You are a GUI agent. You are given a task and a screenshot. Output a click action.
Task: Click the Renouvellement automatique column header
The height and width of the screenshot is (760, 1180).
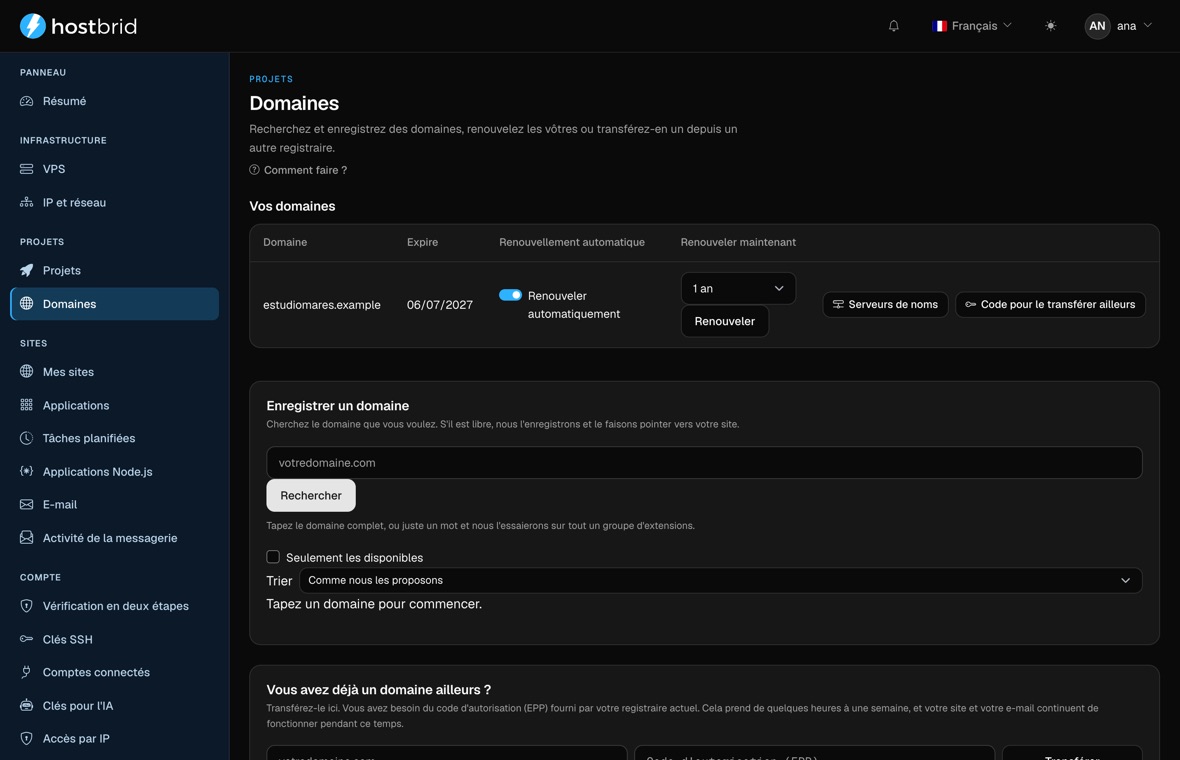pos(572,242)
